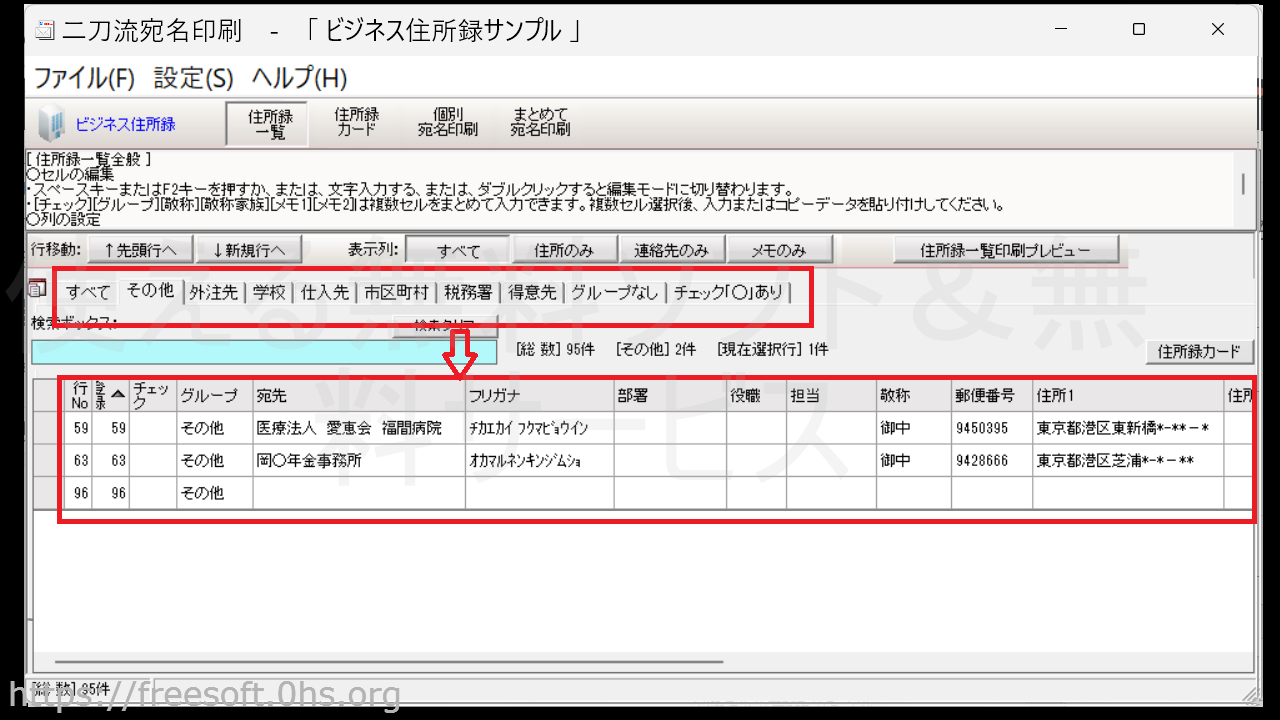This screenshot has width=1280, height=720.
Task: Click the Business address book building icon
Action: point(50,124)
